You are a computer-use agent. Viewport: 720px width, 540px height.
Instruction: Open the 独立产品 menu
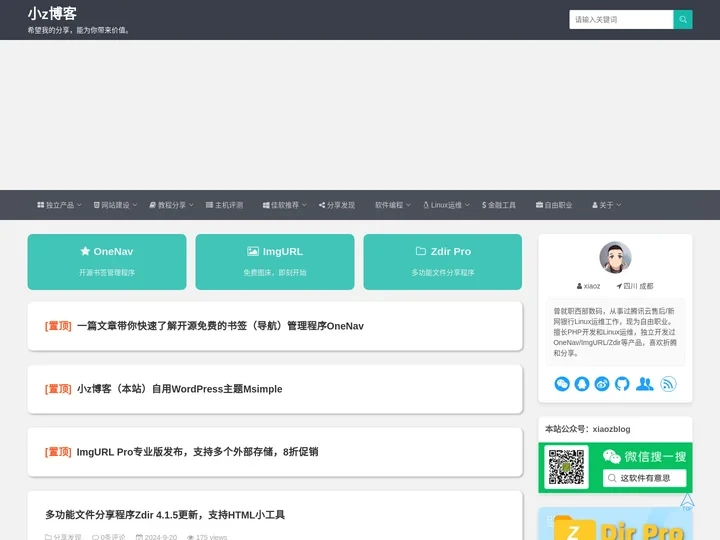(x=60, y=205)
